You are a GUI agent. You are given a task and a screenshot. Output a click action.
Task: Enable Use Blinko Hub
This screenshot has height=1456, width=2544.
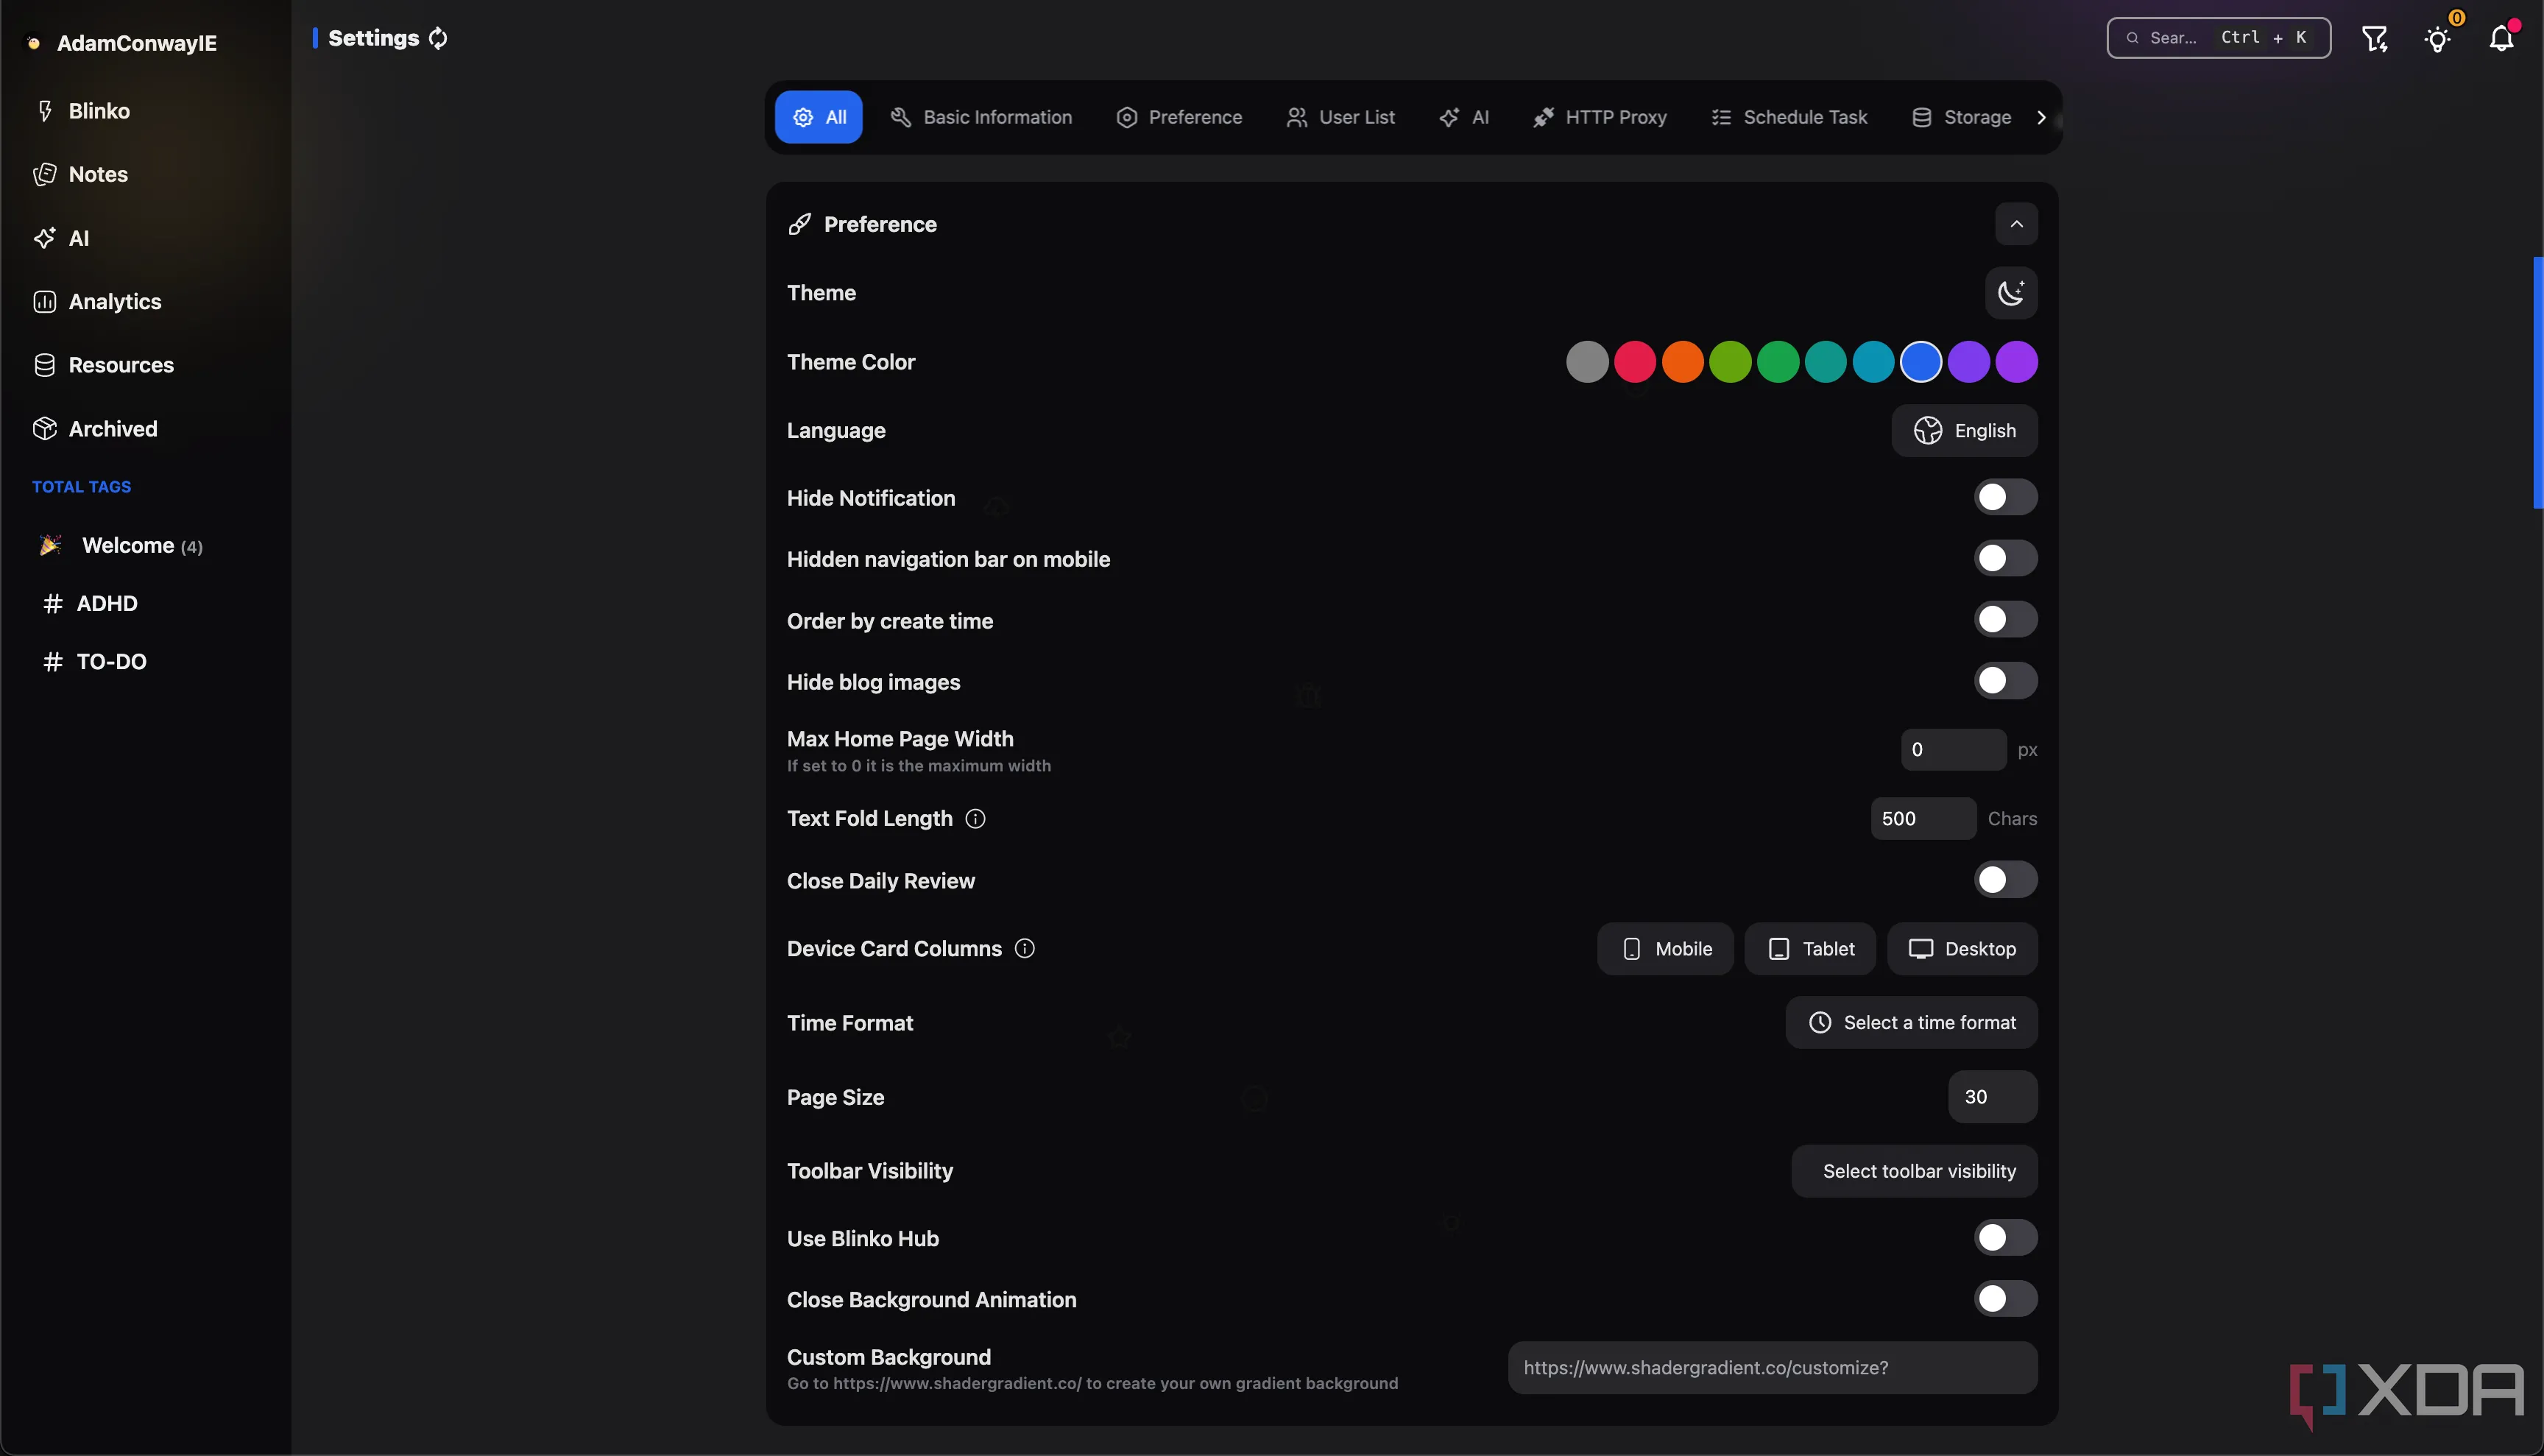2005,1238
